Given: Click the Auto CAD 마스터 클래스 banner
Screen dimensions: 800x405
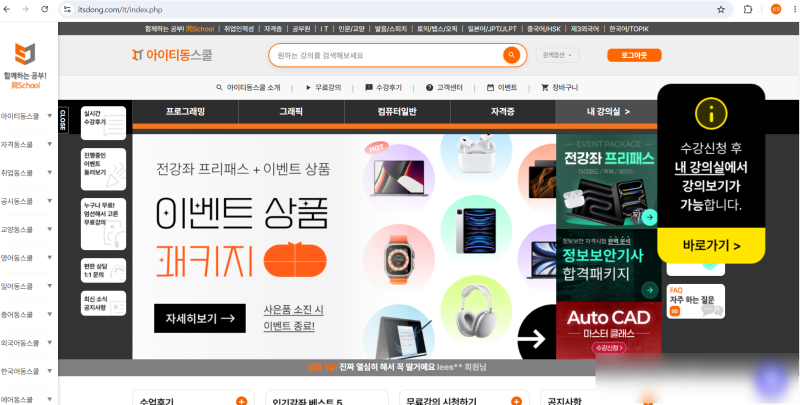Looking at the screenshot, I should coord(609,330).
